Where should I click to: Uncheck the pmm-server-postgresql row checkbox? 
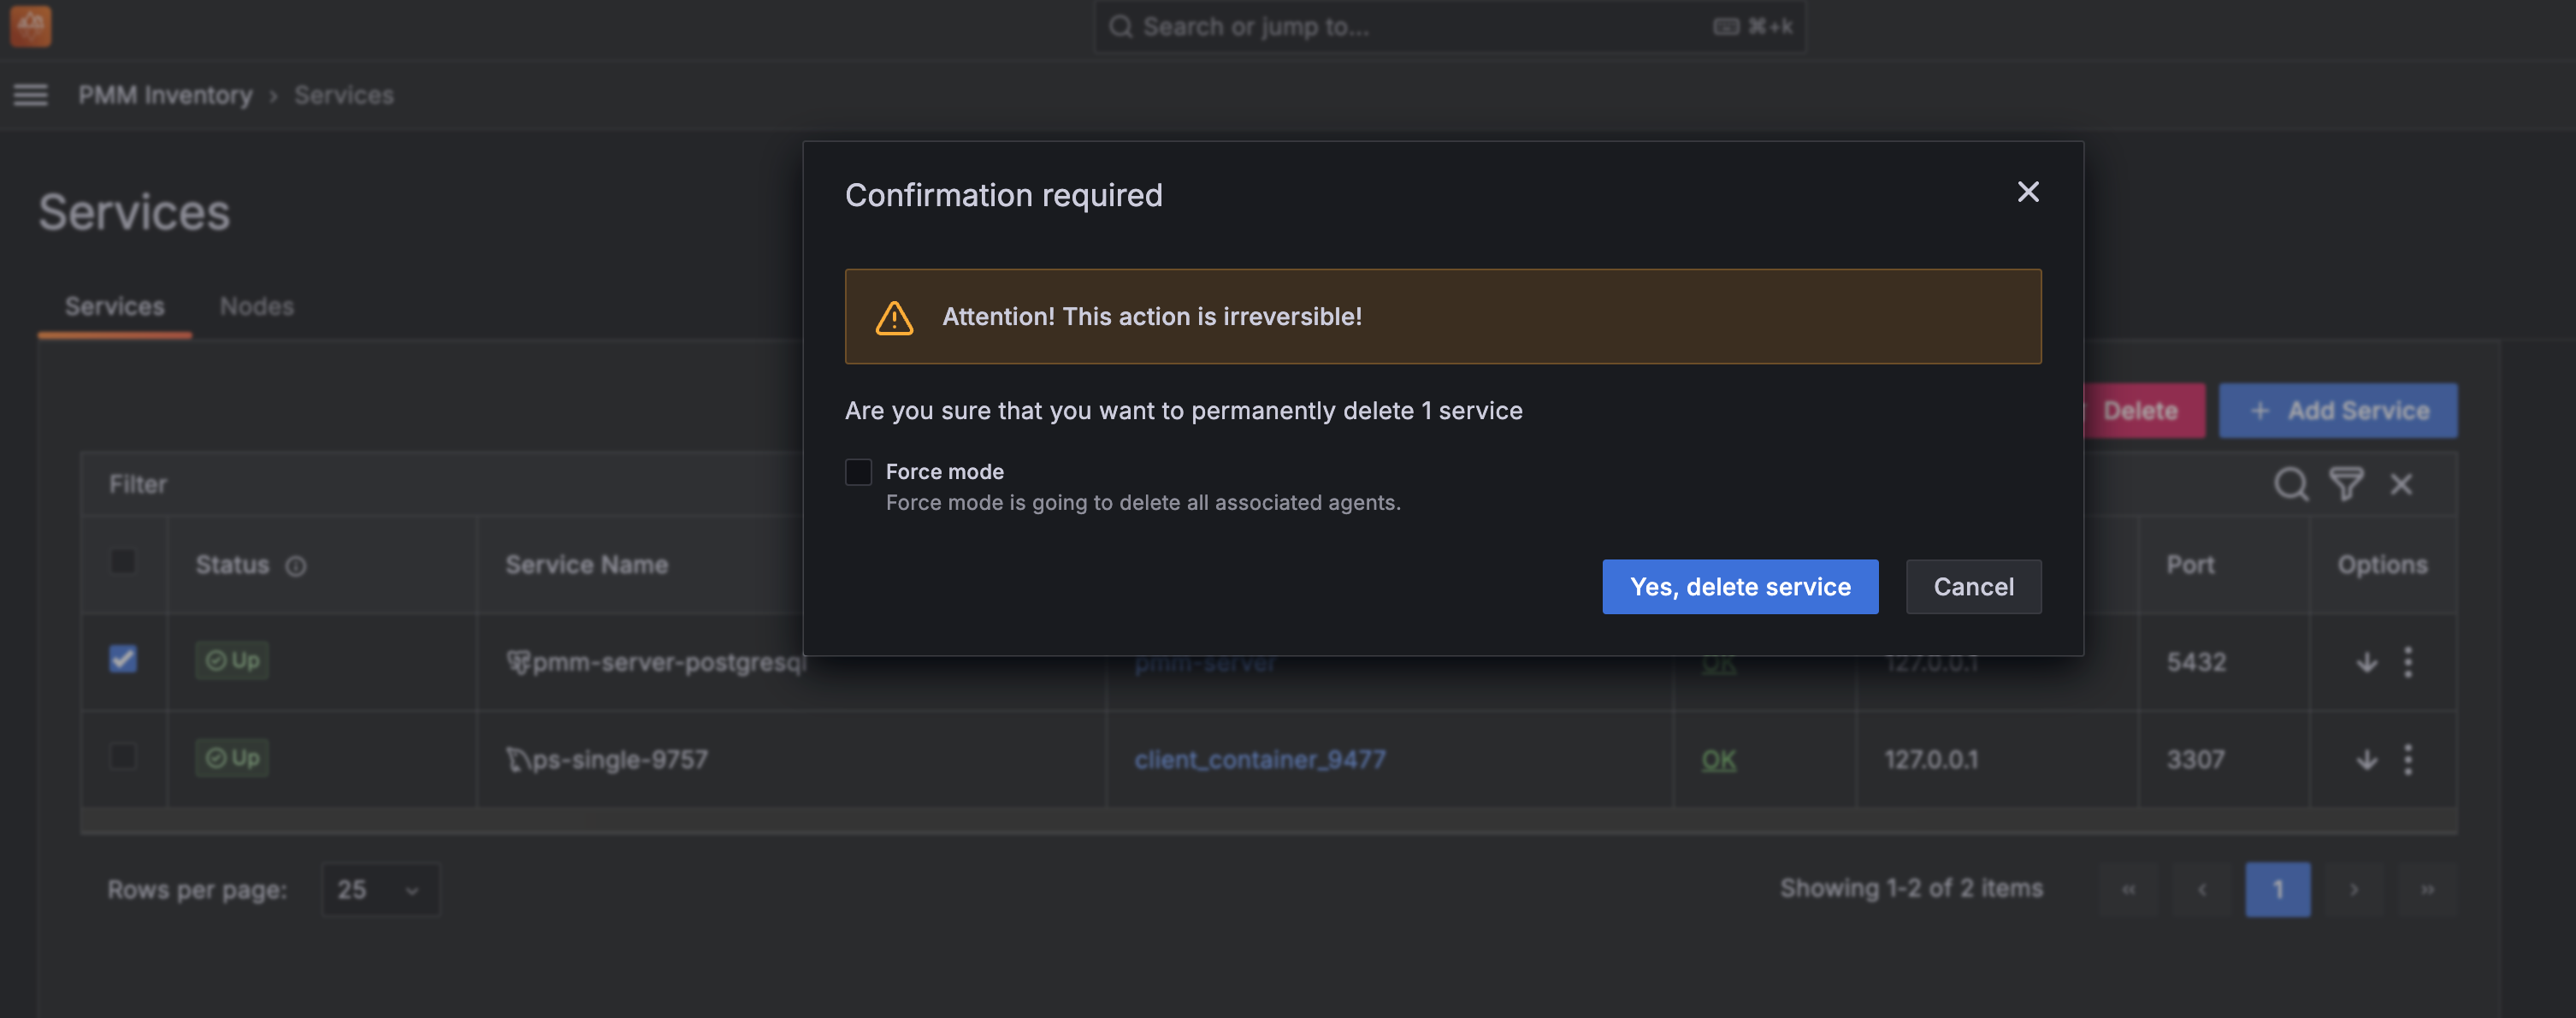[123, 659]
